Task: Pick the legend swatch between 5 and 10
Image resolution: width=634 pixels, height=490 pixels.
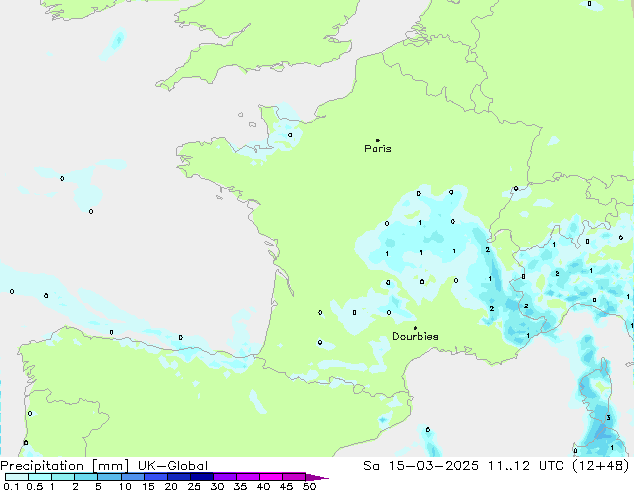Action: (109, 477)
